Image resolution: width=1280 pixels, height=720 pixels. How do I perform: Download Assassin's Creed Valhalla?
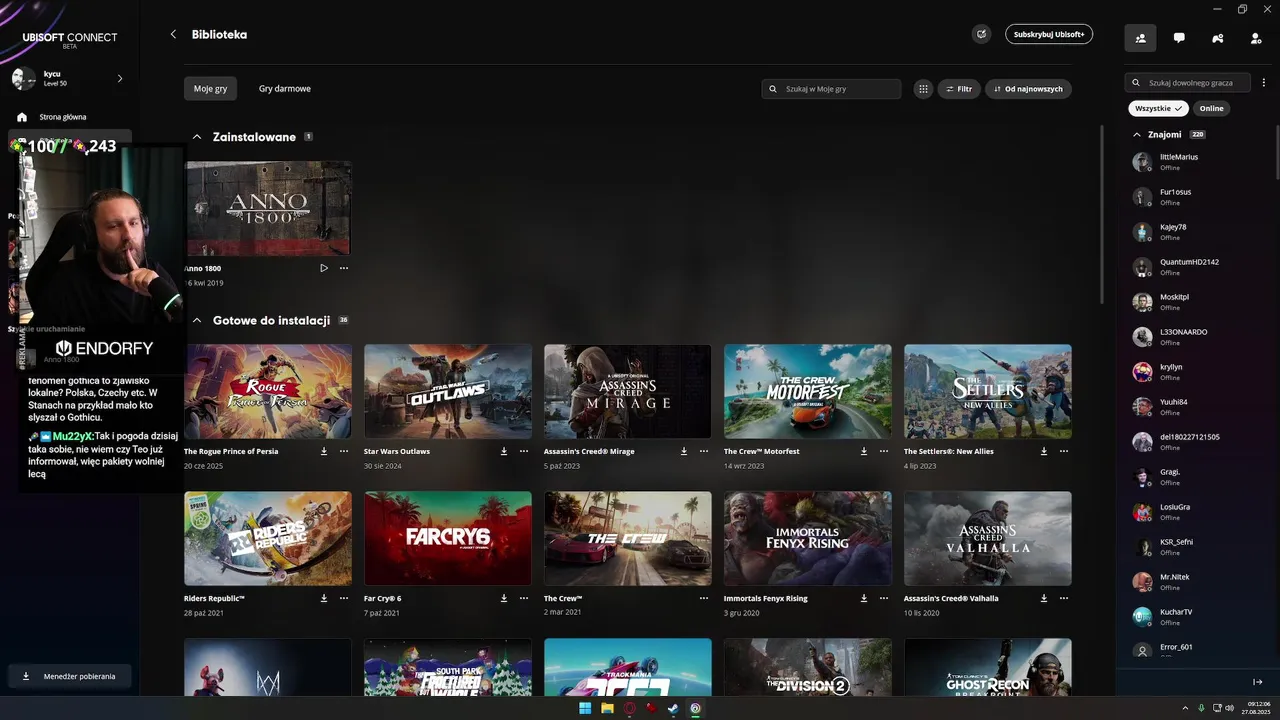click(1044, 598)
